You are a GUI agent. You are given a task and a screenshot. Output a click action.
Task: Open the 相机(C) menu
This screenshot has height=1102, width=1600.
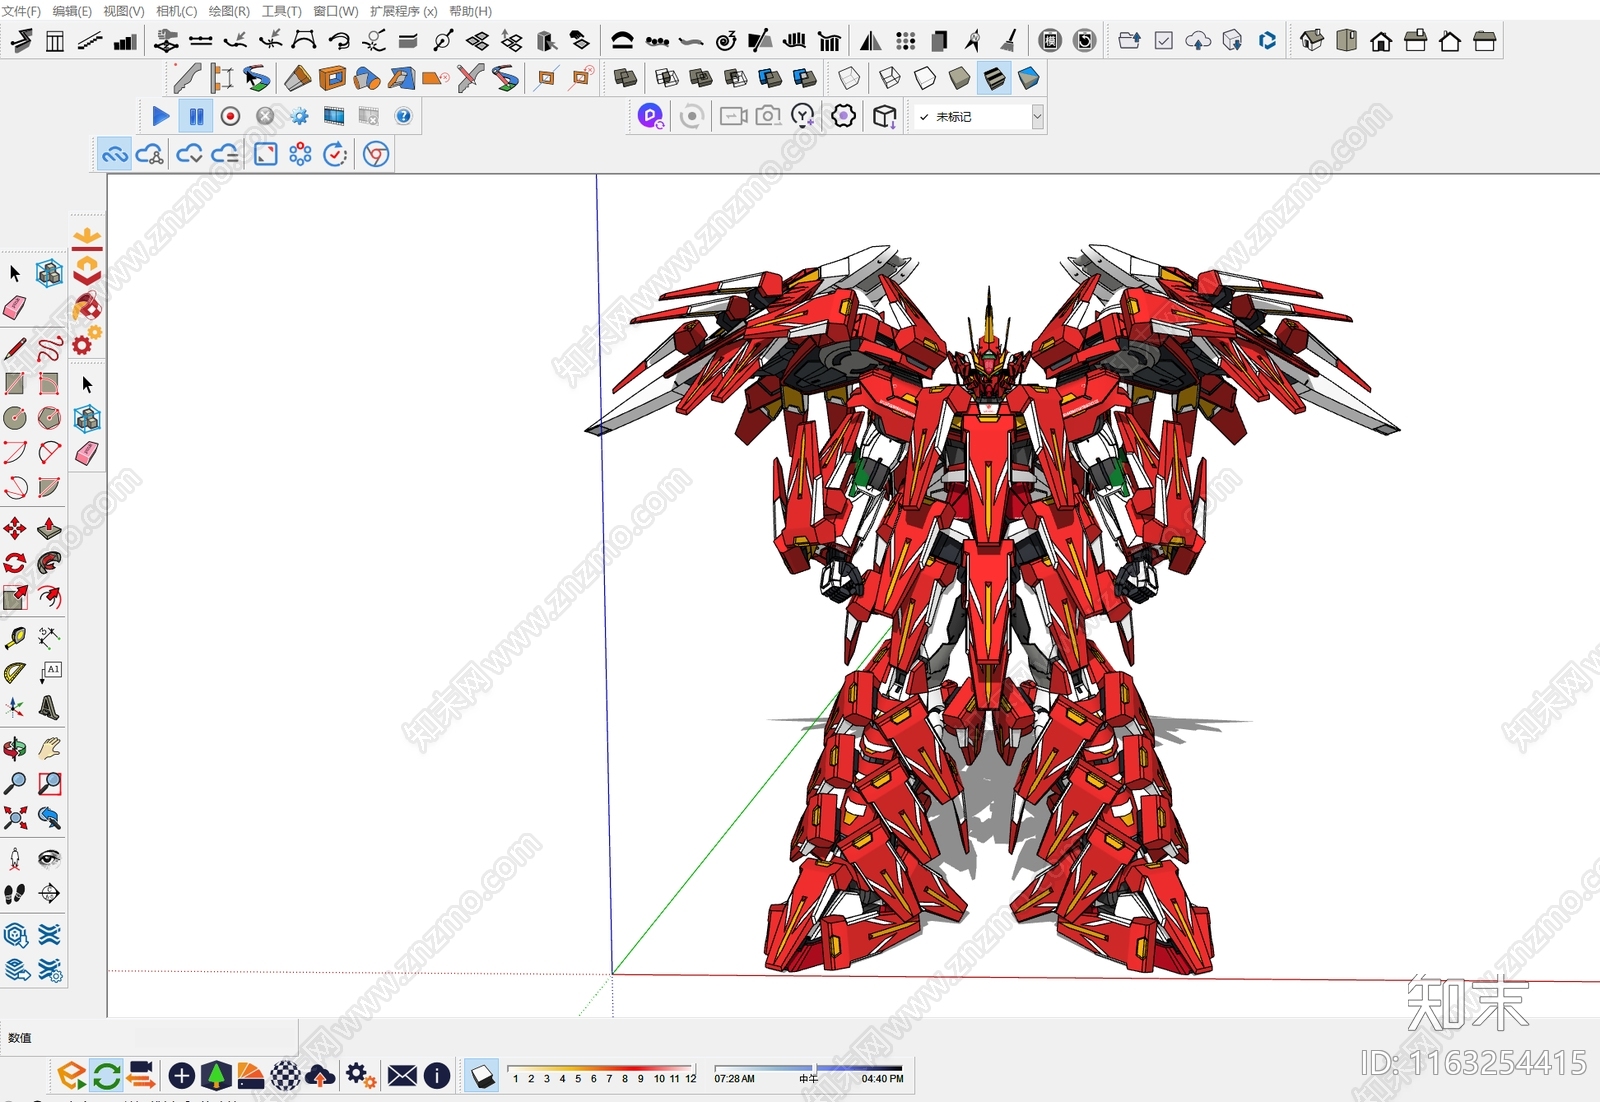tap(177, 11)
